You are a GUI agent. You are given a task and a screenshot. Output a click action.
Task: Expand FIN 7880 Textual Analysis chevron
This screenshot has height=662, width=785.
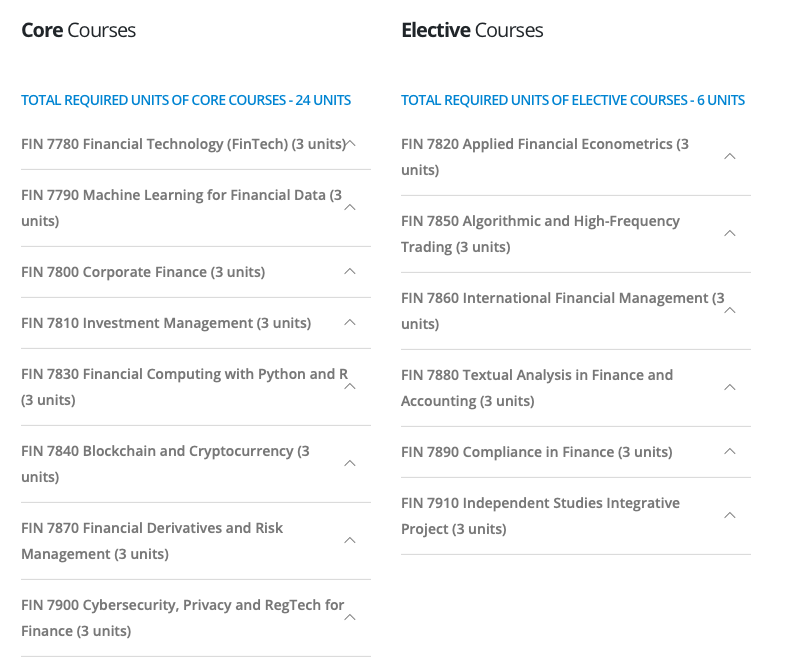730,388
